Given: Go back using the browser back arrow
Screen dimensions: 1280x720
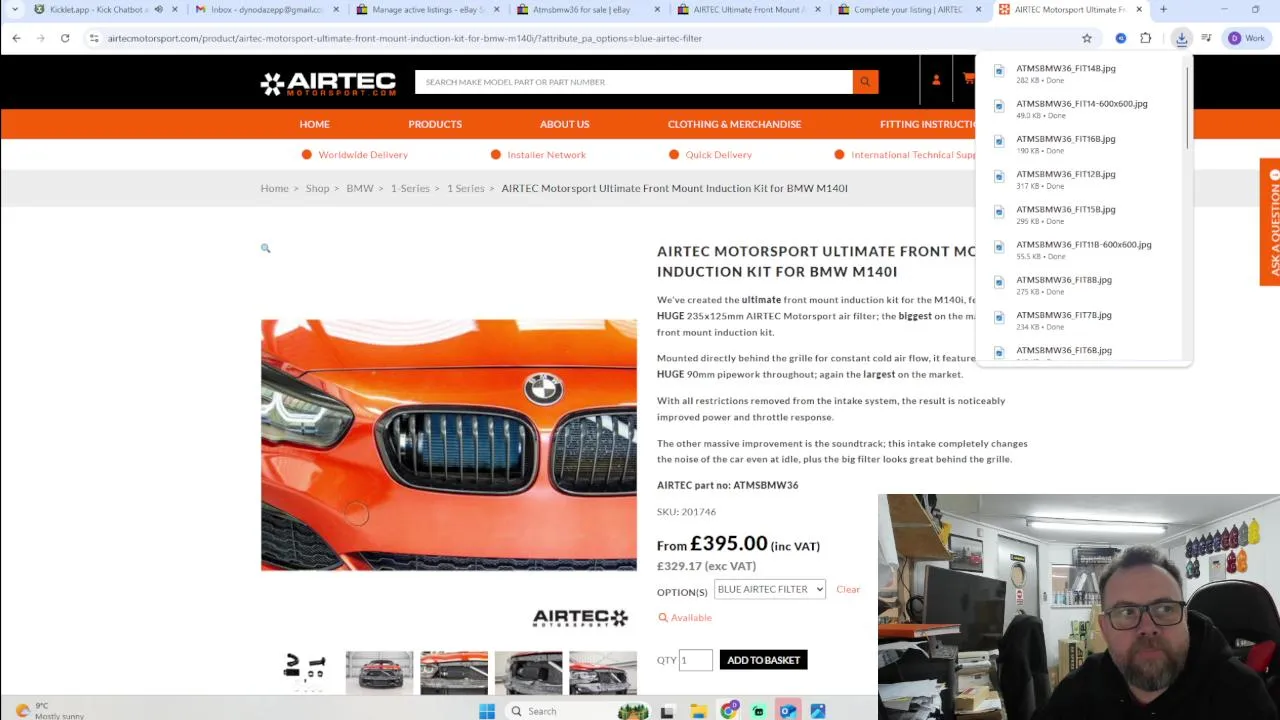Looking at the screenshot, I should tap(16, 38).
